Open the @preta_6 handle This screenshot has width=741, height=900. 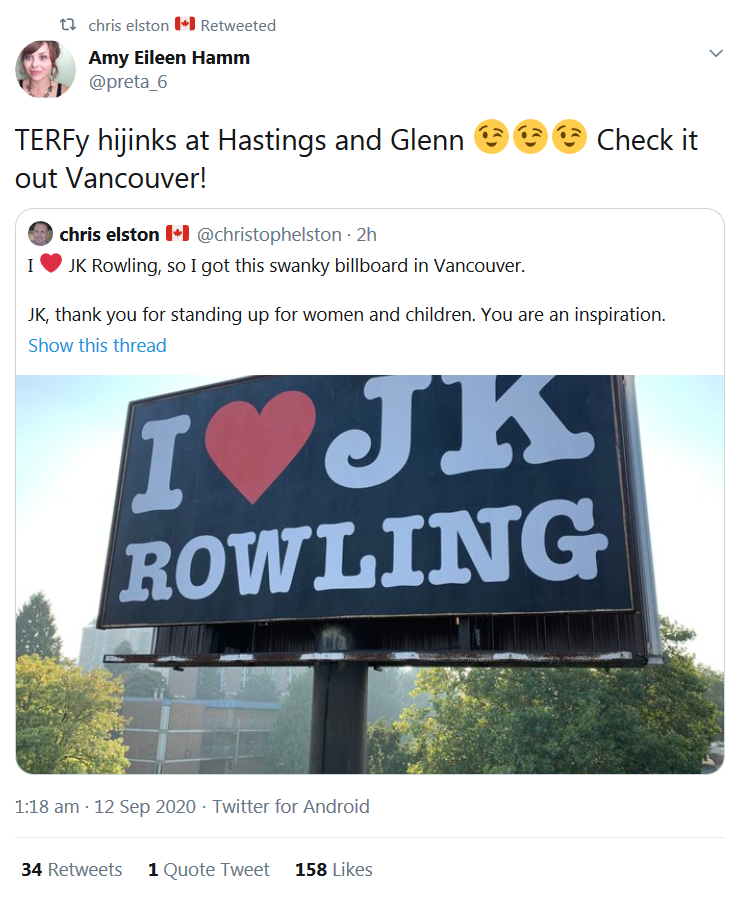127,82
